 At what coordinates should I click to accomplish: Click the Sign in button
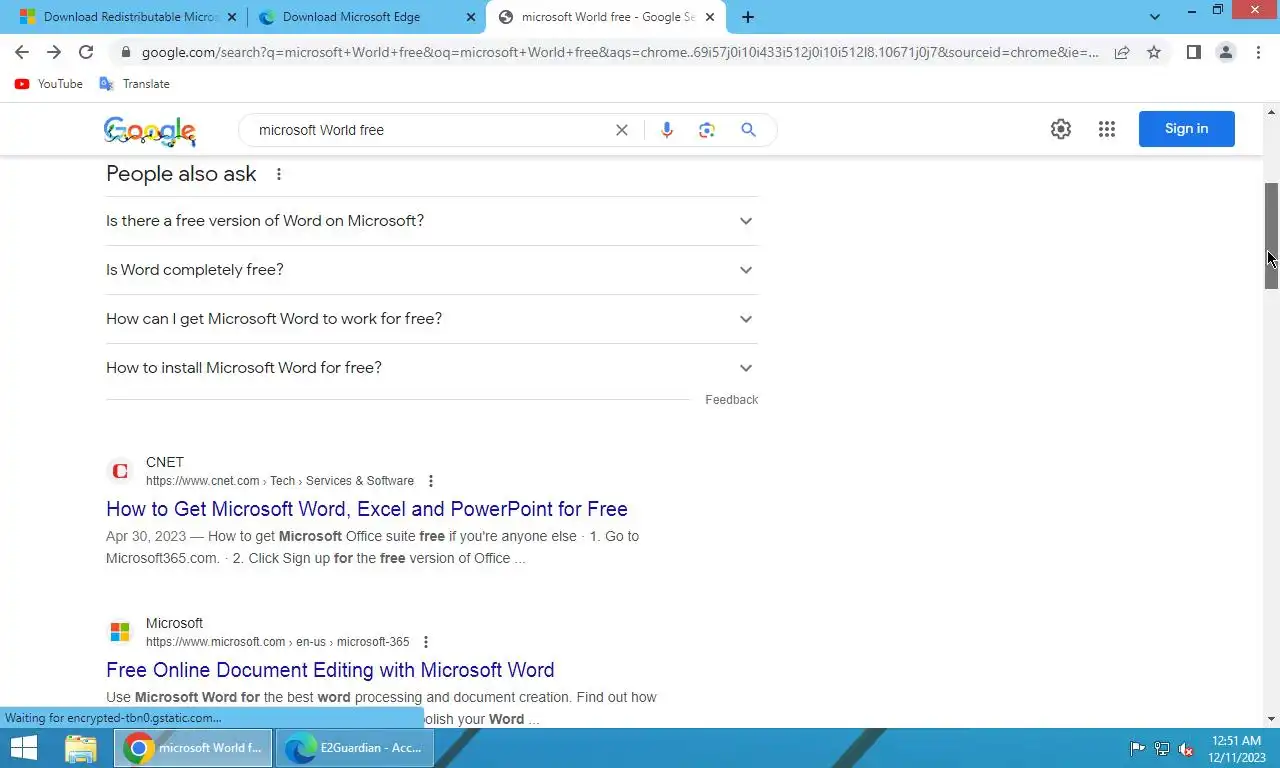pos(1186,129)
